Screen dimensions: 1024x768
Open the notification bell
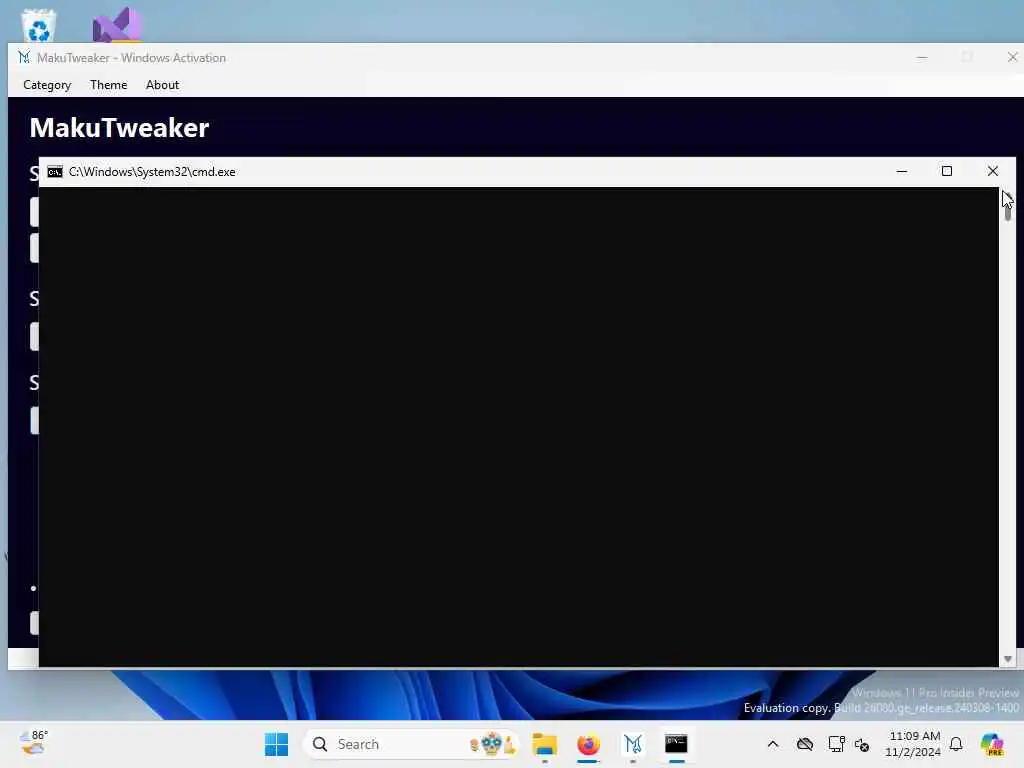pyautogui.click(x=956, y=744)
